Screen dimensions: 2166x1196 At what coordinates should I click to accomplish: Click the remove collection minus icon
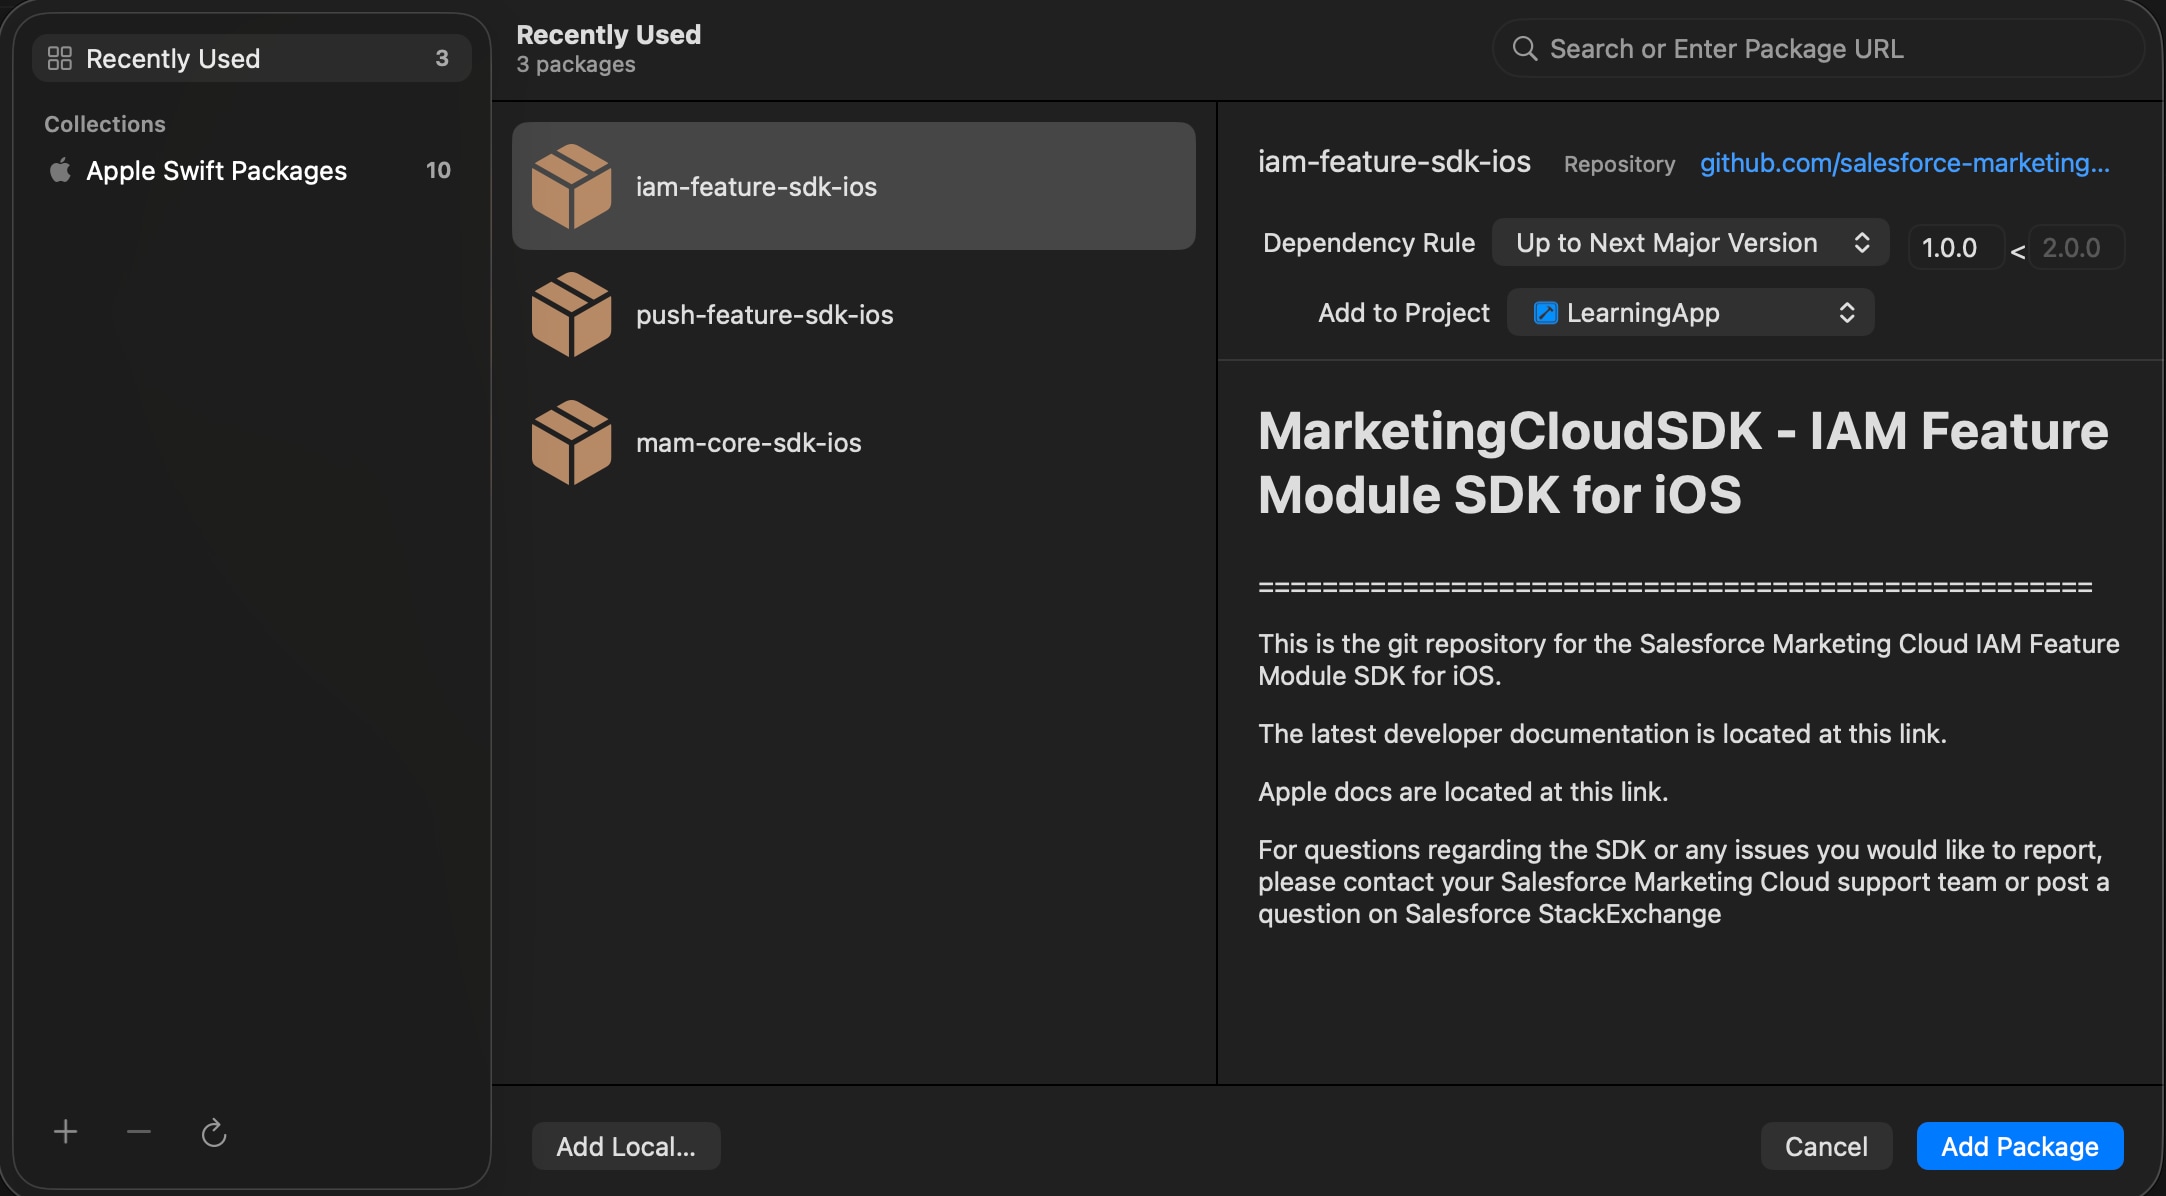click(139, 1132)
